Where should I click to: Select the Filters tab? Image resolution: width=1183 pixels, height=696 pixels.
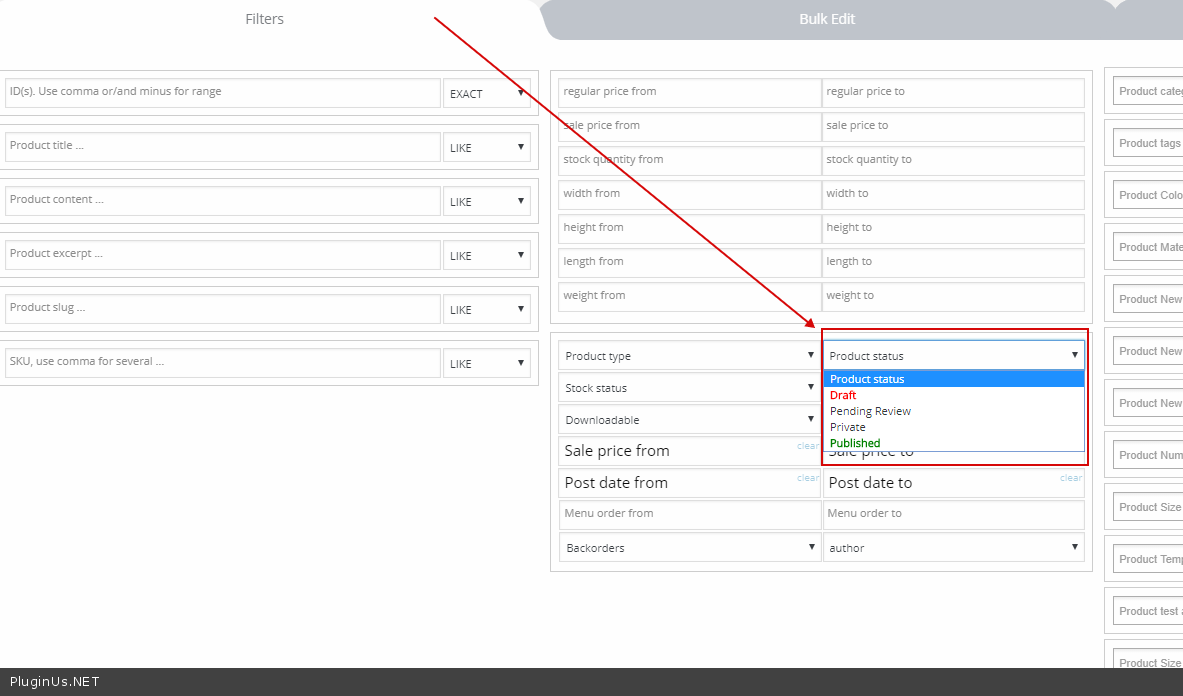[264, 19]
